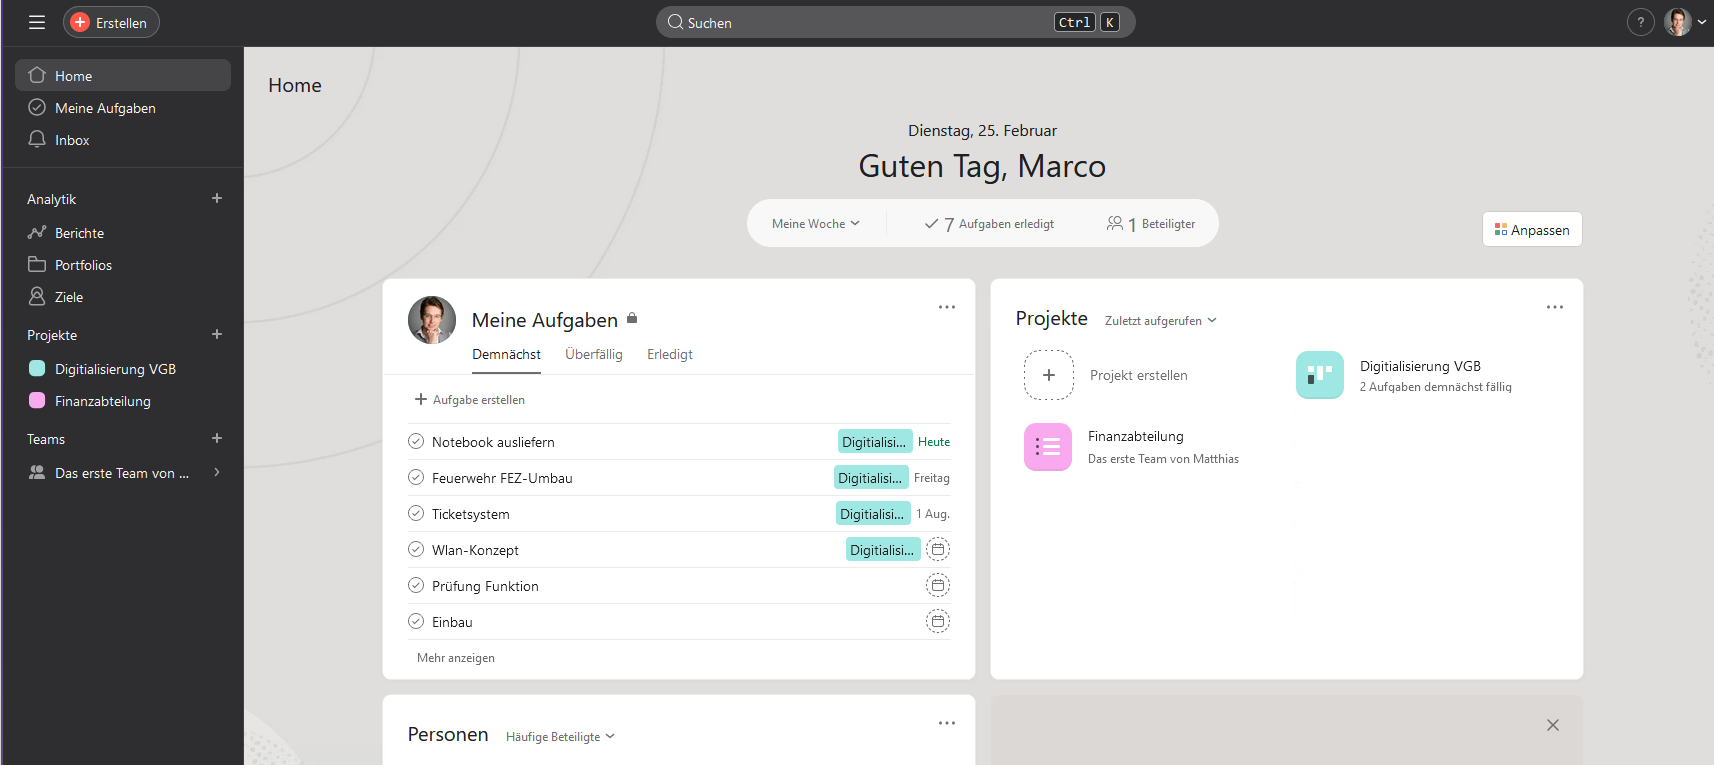Click Digitialisierung VGB project name in Projekte widget
This screenshot has width=1714, height=765.
click(x=1420, y=366)
